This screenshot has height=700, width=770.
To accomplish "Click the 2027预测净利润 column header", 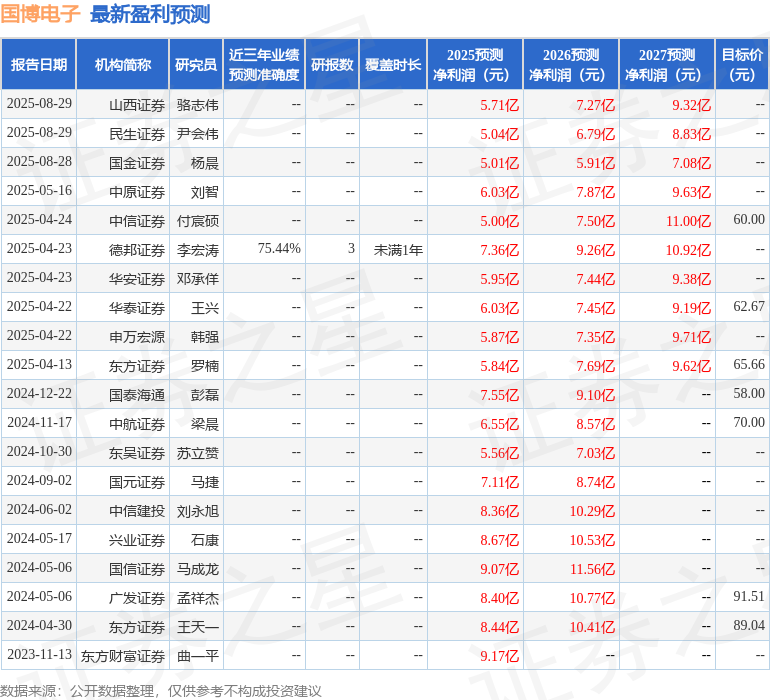I will 667,65.
